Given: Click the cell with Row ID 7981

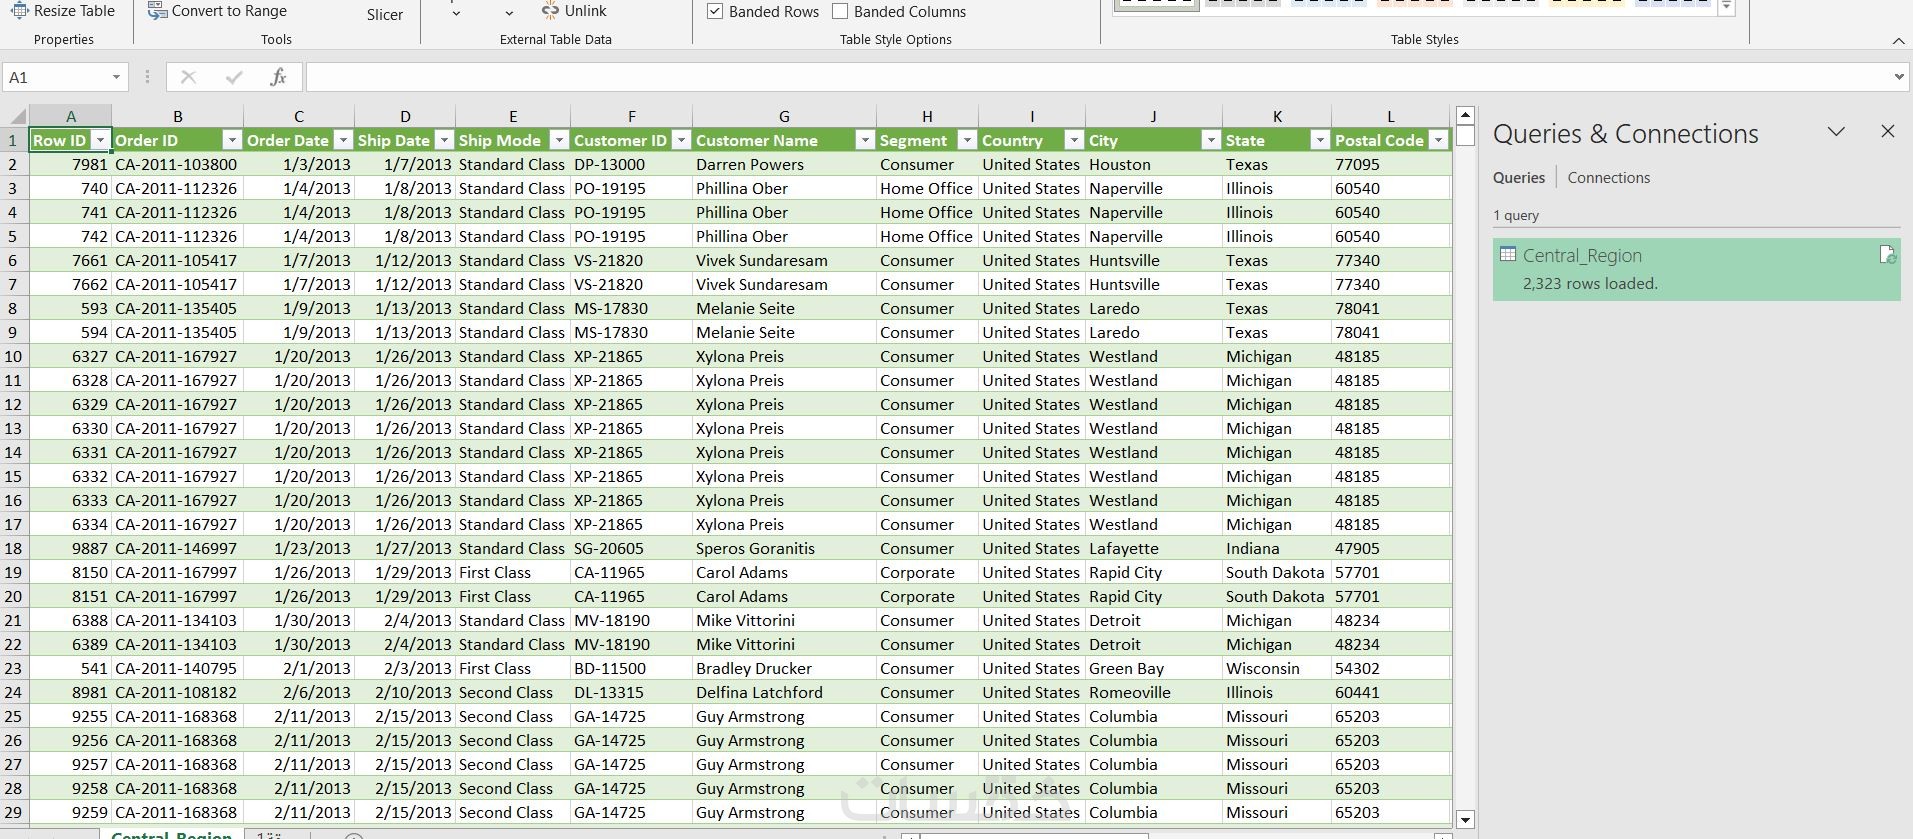Looking at the screenshot, I should pos(70,164).
